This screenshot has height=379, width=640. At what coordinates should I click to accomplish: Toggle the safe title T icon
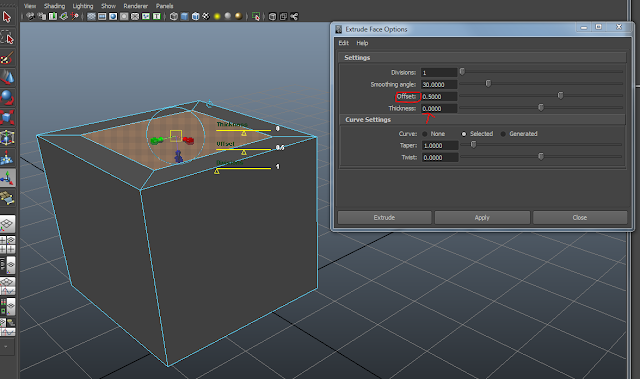pyautogui.click(x=157, y=16)
